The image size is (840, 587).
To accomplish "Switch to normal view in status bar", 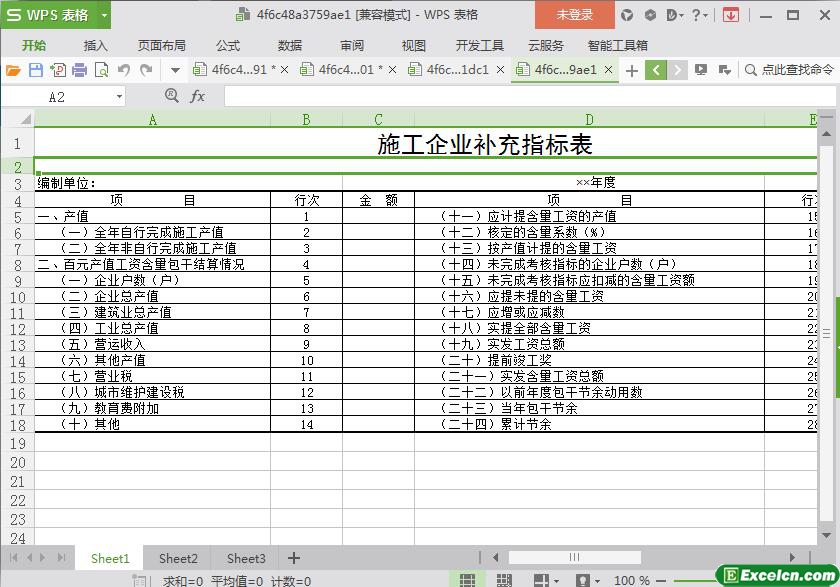I will [x=468, y=580].
